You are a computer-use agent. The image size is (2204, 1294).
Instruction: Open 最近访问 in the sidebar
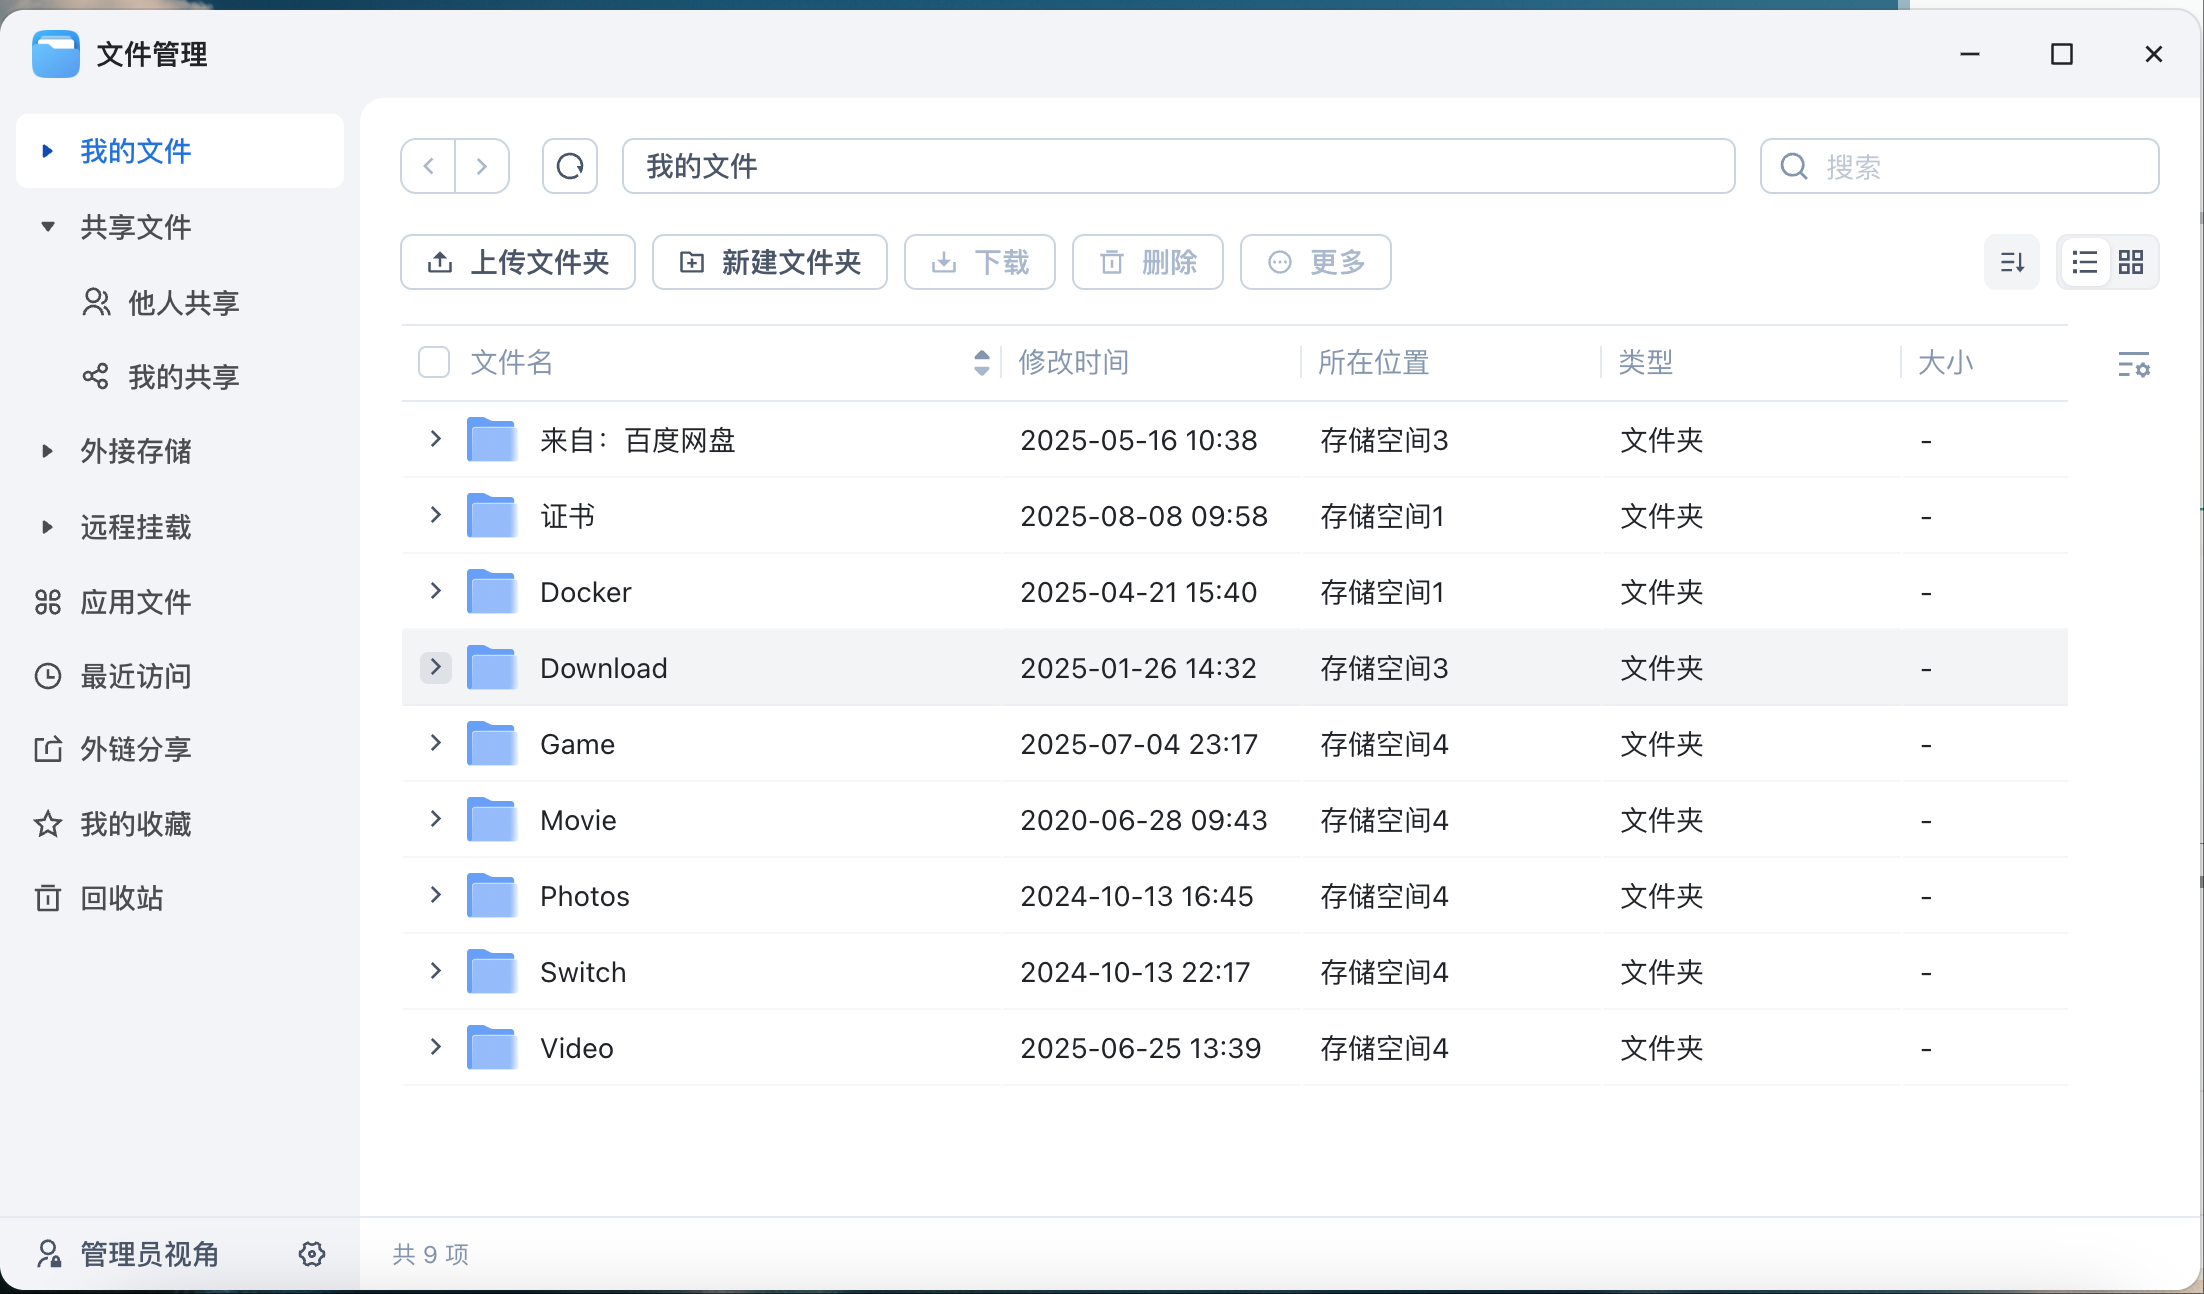(x=135, y=676)
